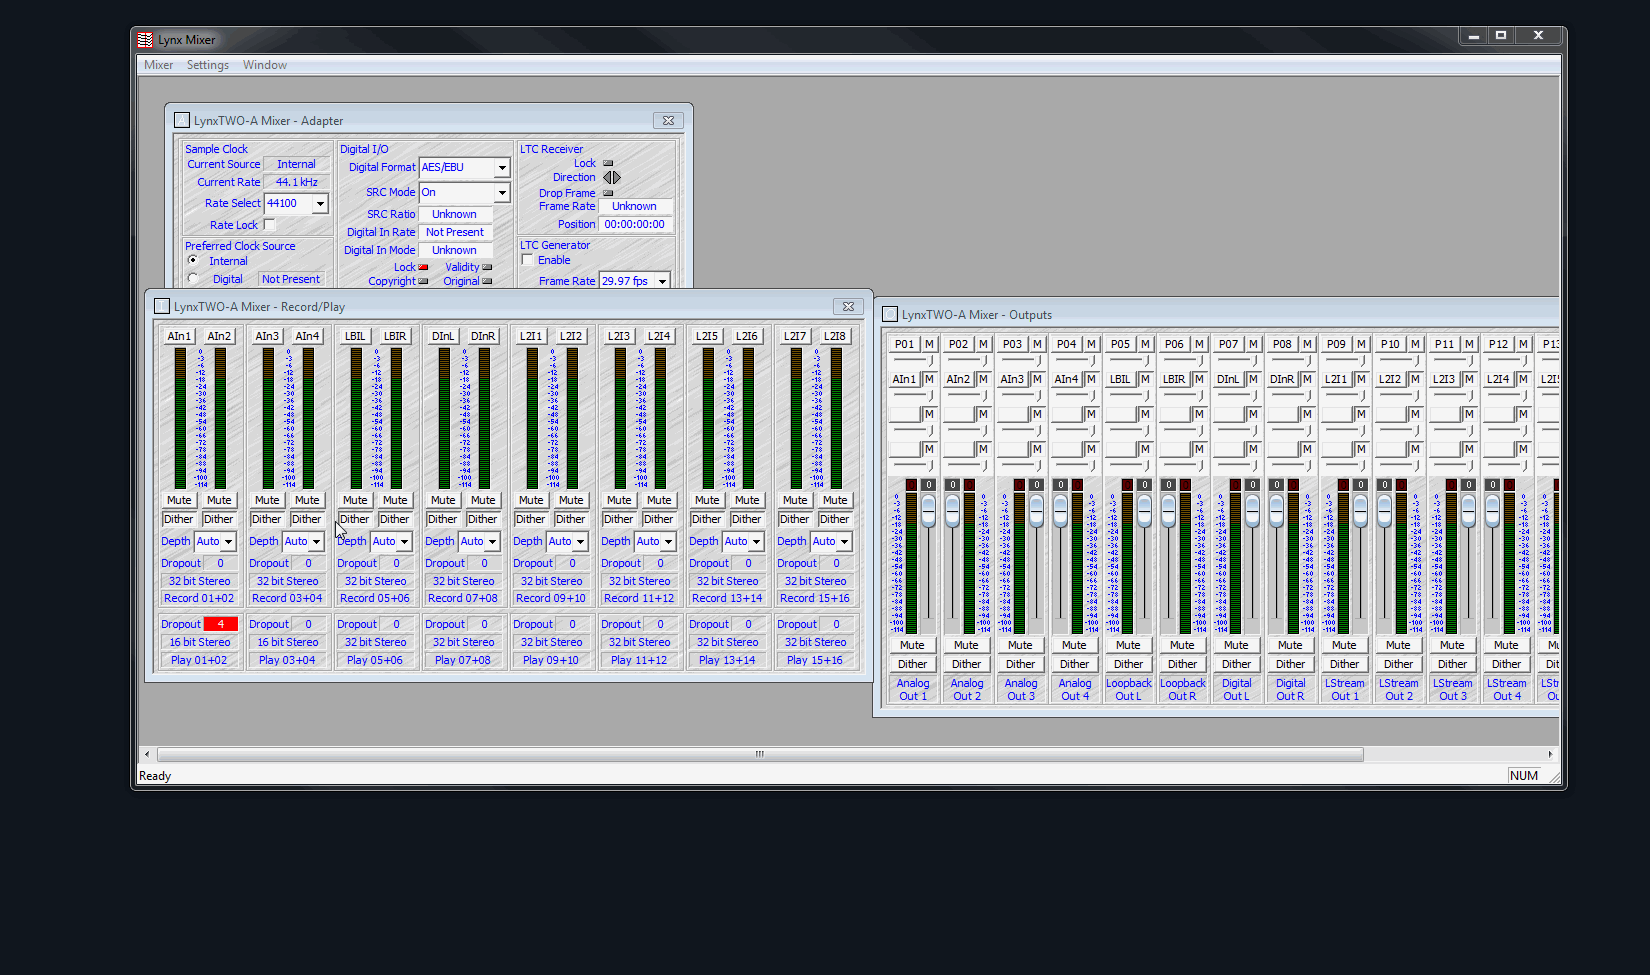Viewport: 1650px width, 975px height.
Task: Enable the LTC Generator checkbox
Action: 528,260
